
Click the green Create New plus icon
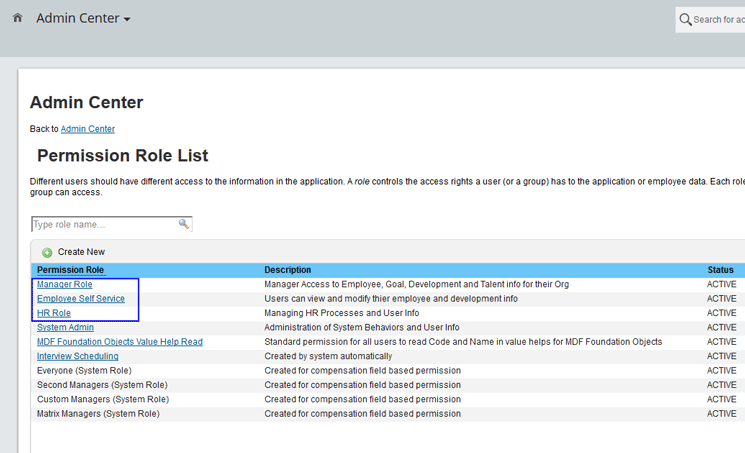(47, 252)
